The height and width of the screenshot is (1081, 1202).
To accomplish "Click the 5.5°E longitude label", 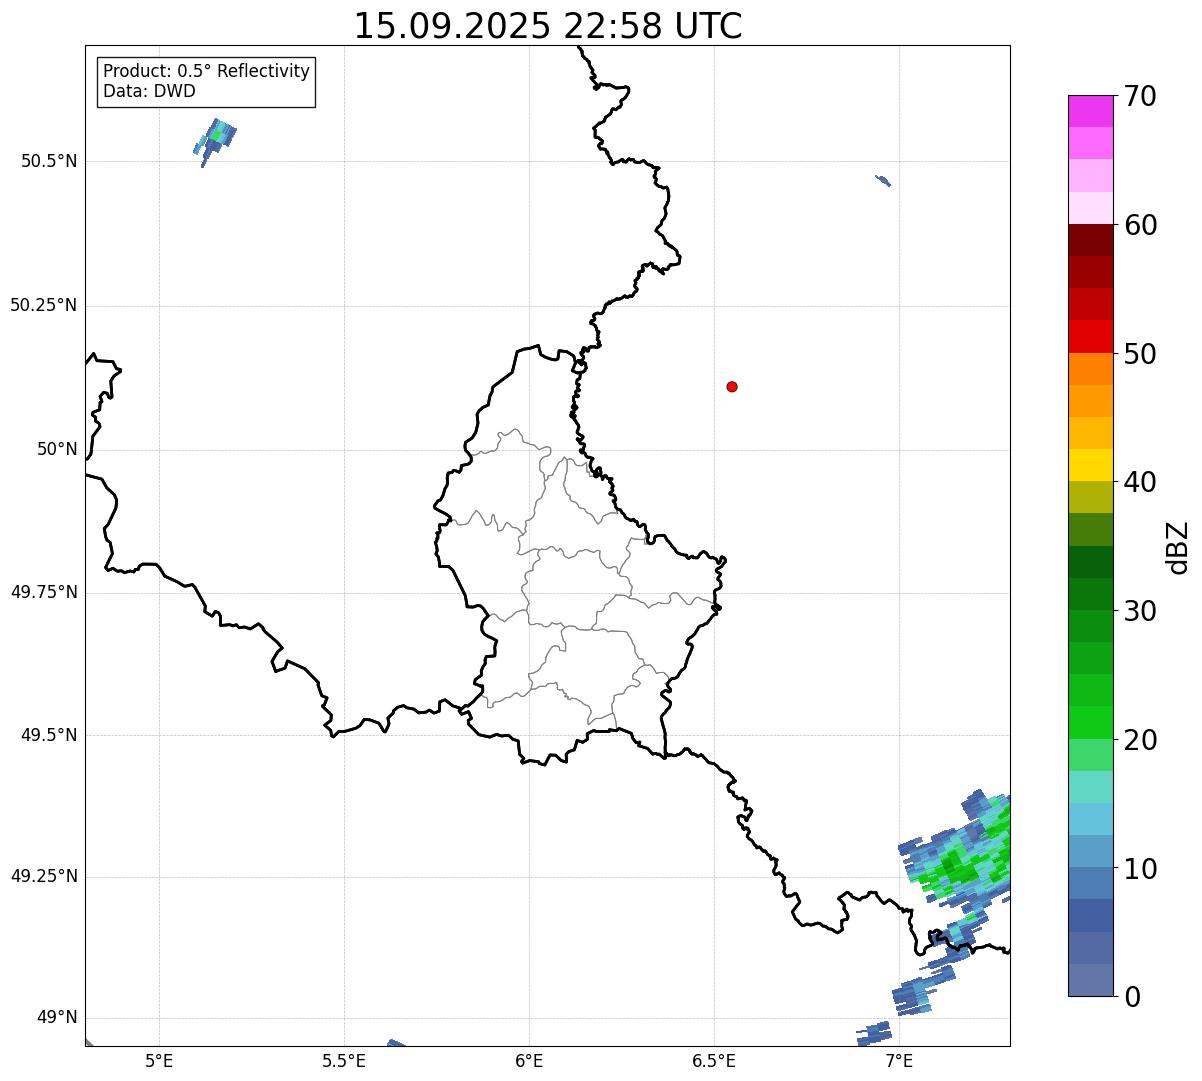I will (344, 1060).
